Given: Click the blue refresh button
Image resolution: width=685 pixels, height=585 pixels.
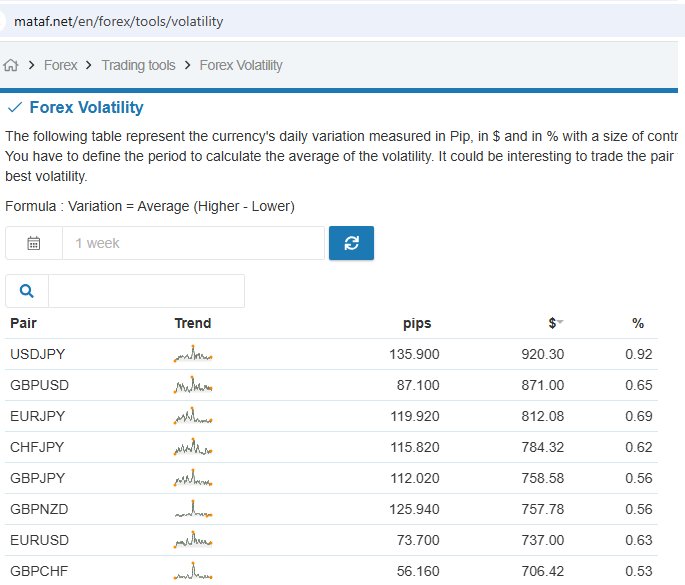Looking at the screenshot, I should point(351,243).
